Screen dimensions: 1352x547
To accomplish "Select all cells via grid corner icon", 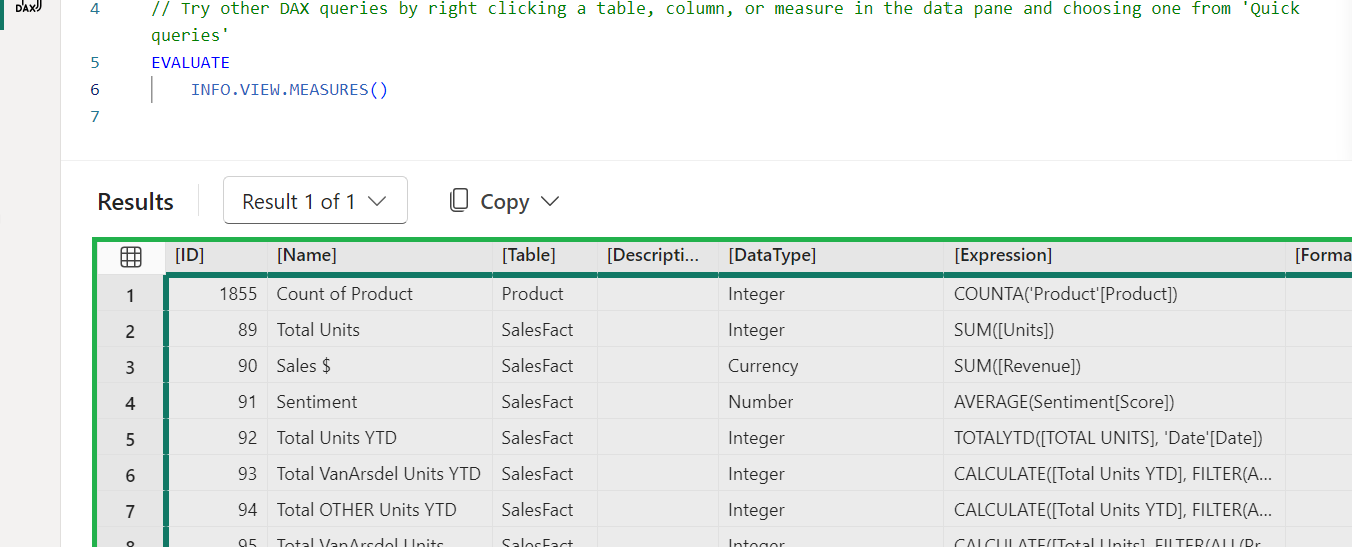I will (x=131, y=257).
